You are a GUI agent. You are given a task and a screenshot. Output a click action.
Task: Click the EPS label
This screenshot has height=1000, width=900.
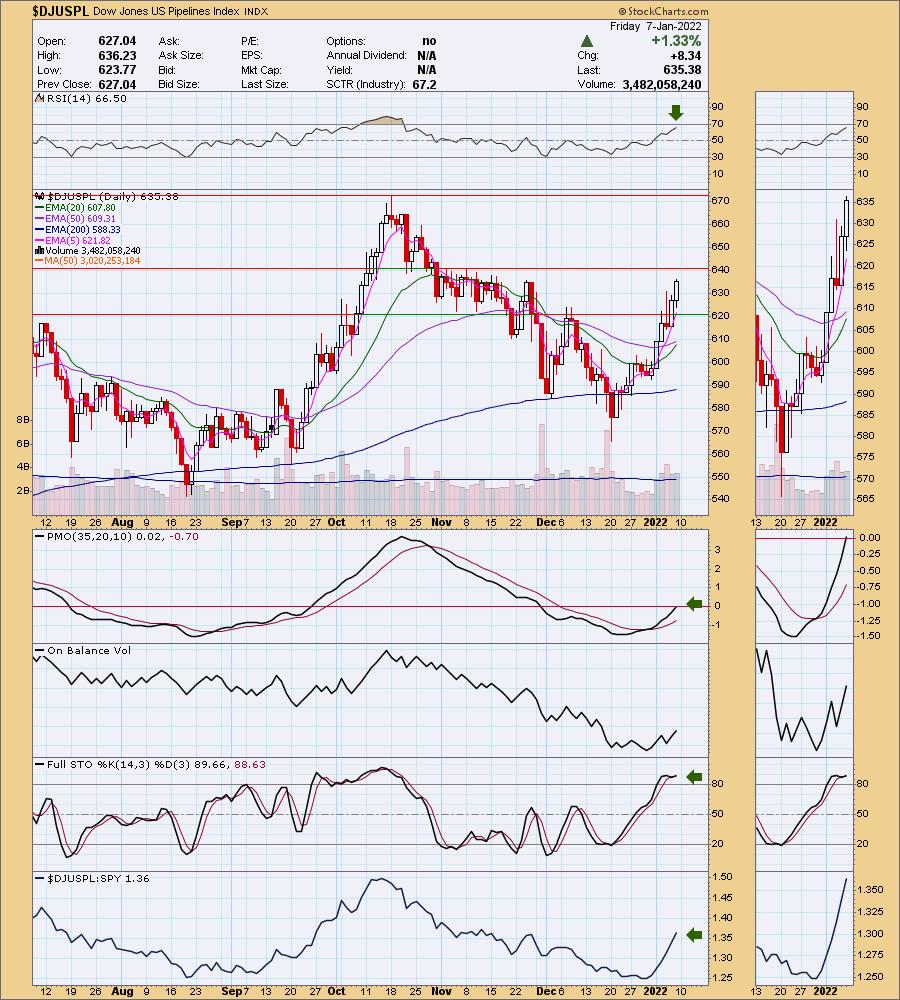click(252, 55)
